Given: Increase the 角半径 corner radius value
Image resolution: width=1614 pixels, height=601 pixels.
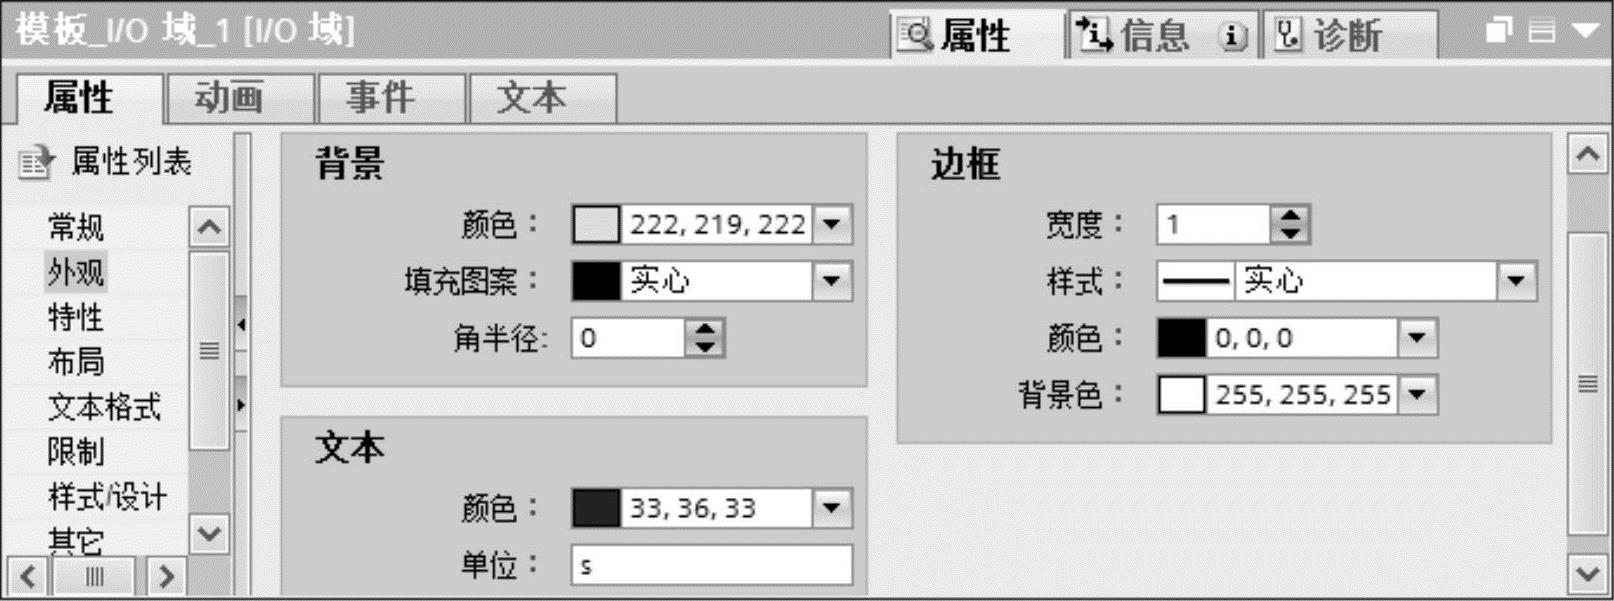Looking at the screenshot, I should click(706, 330).
